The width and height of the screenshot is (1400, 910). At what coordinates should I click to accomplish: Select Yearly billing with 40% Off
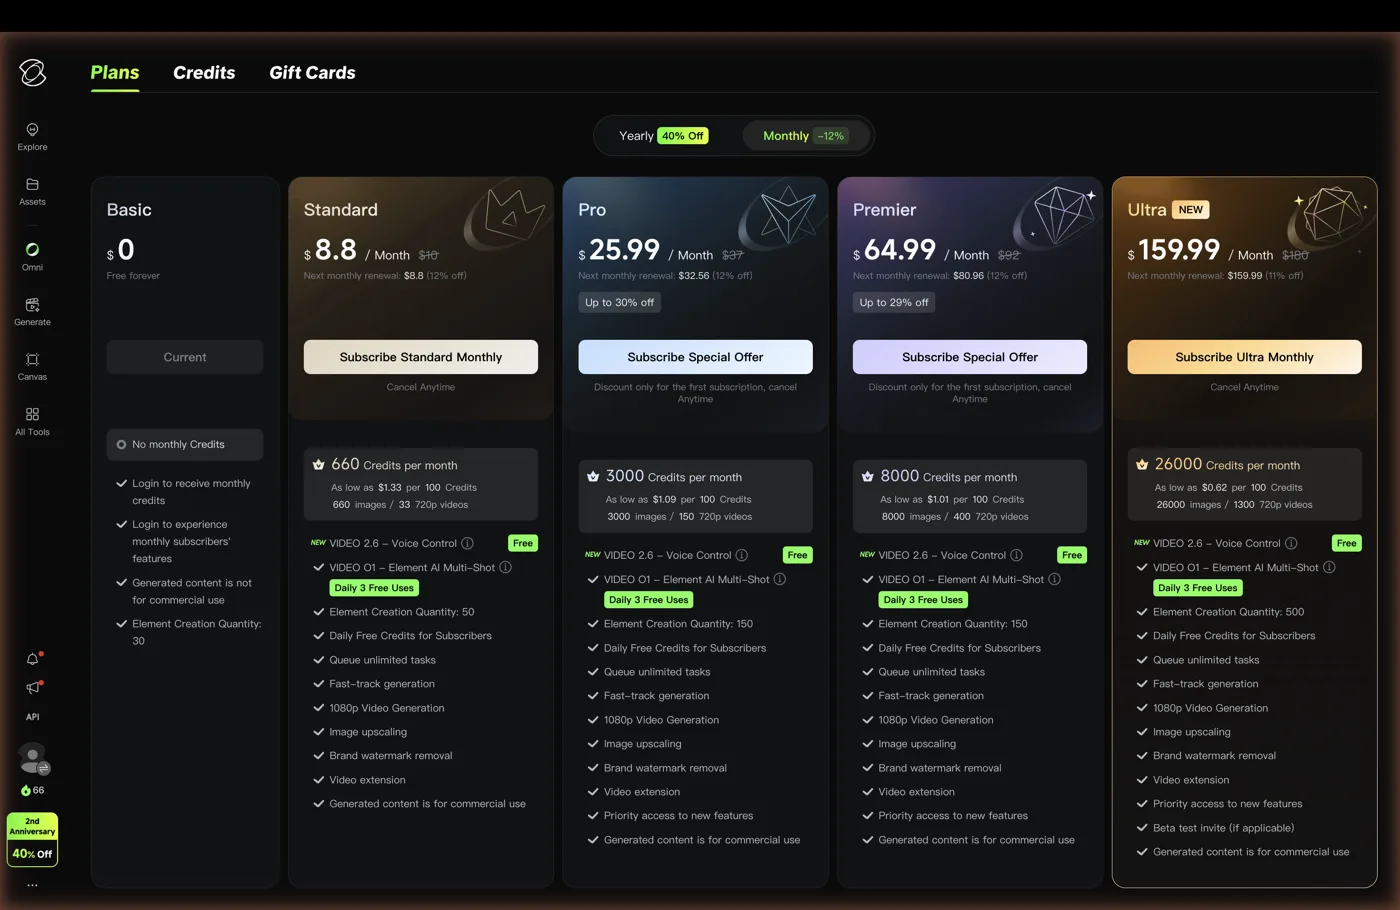tap(663, 136)
